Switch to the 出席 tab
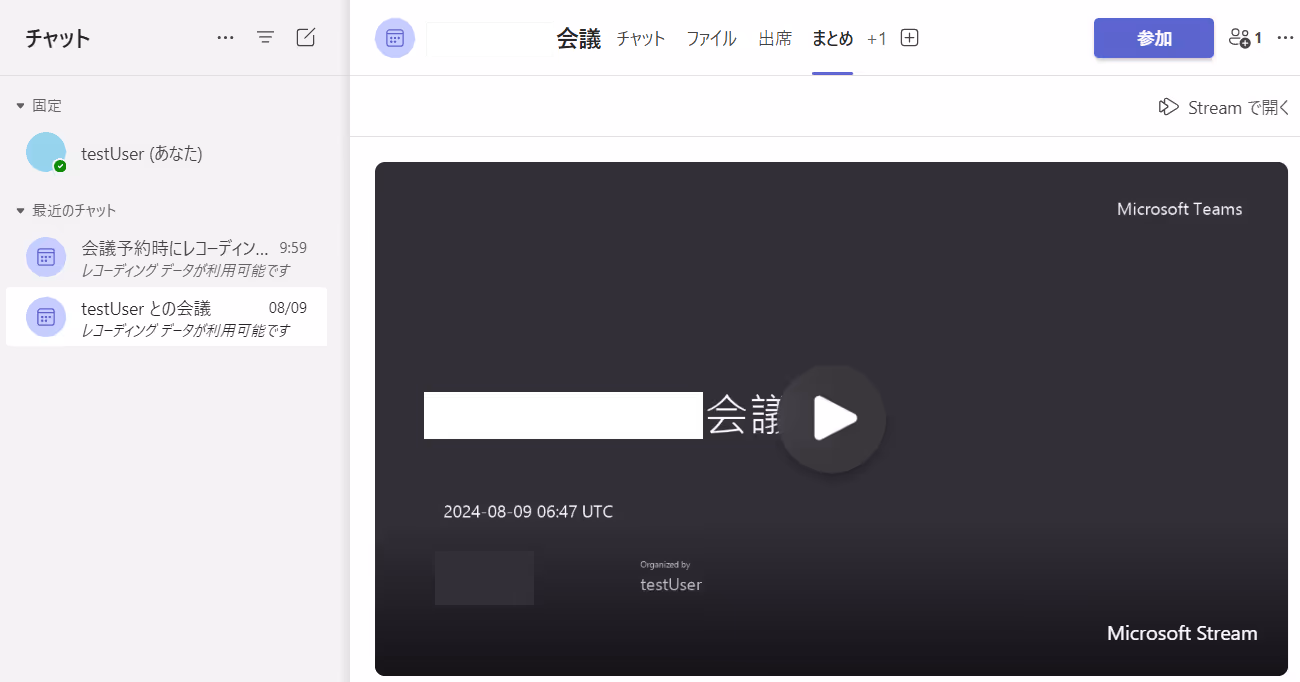The image size is (1300, 682). [775, 38]
